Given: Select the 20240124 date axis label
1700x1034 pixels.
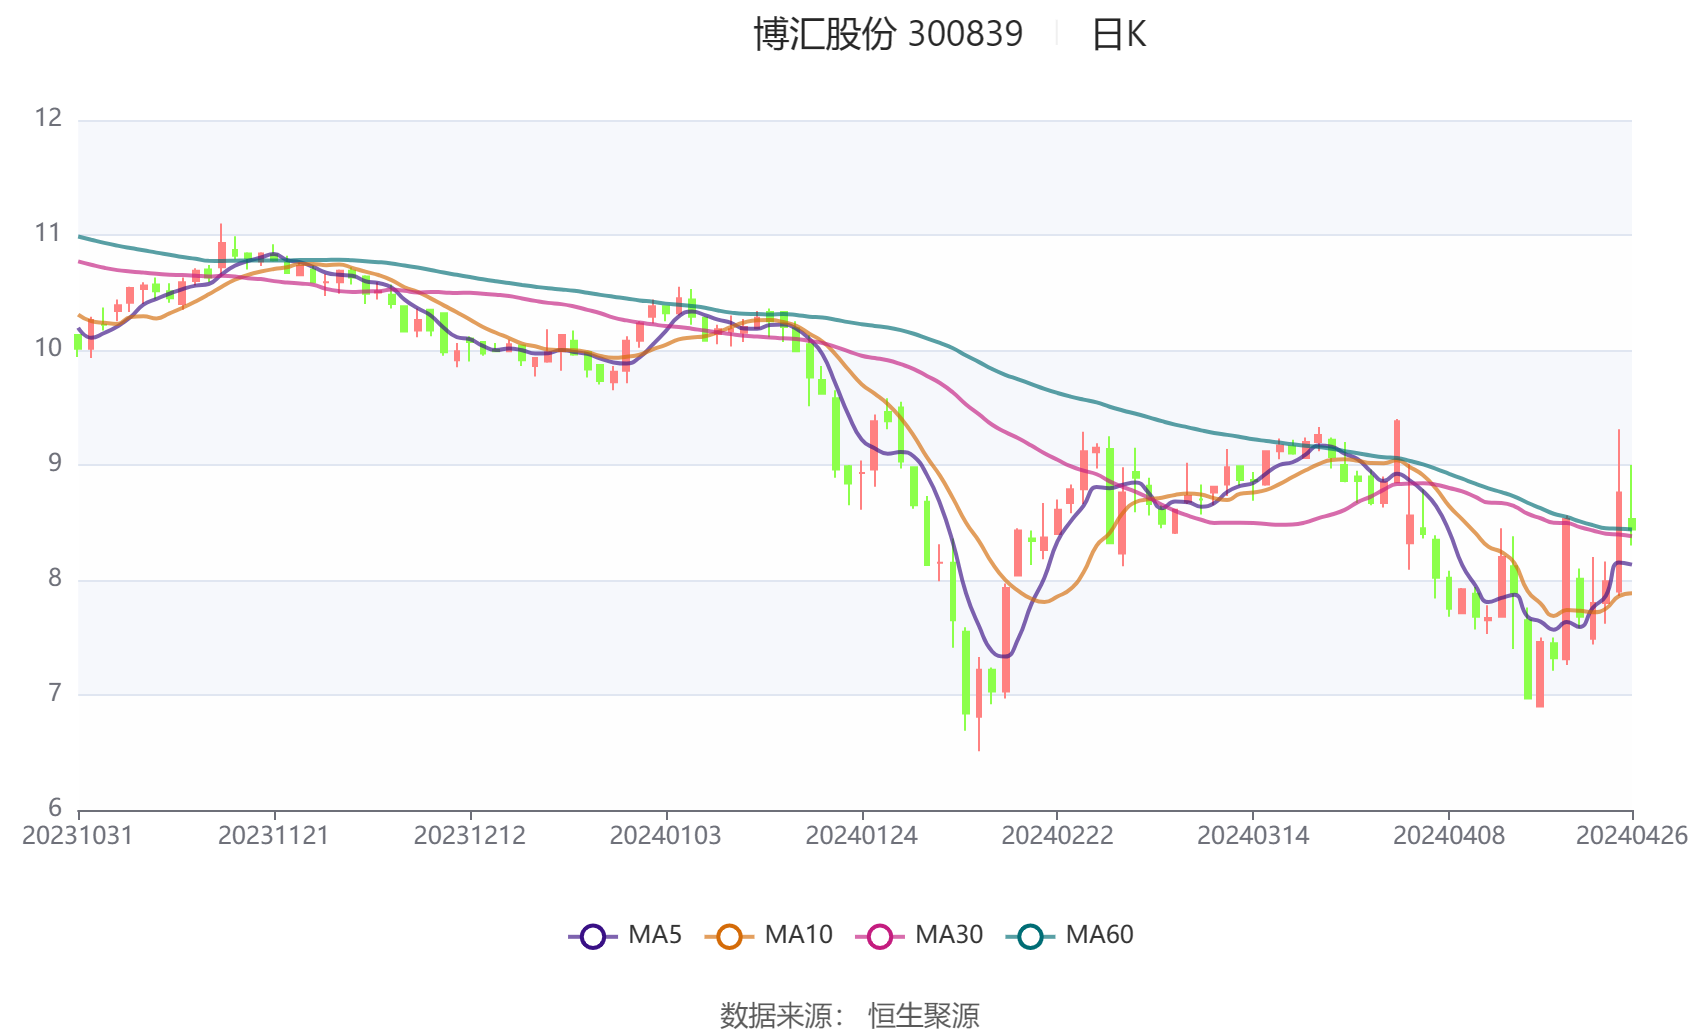Looking at the screenshot, I should (862, 836).
